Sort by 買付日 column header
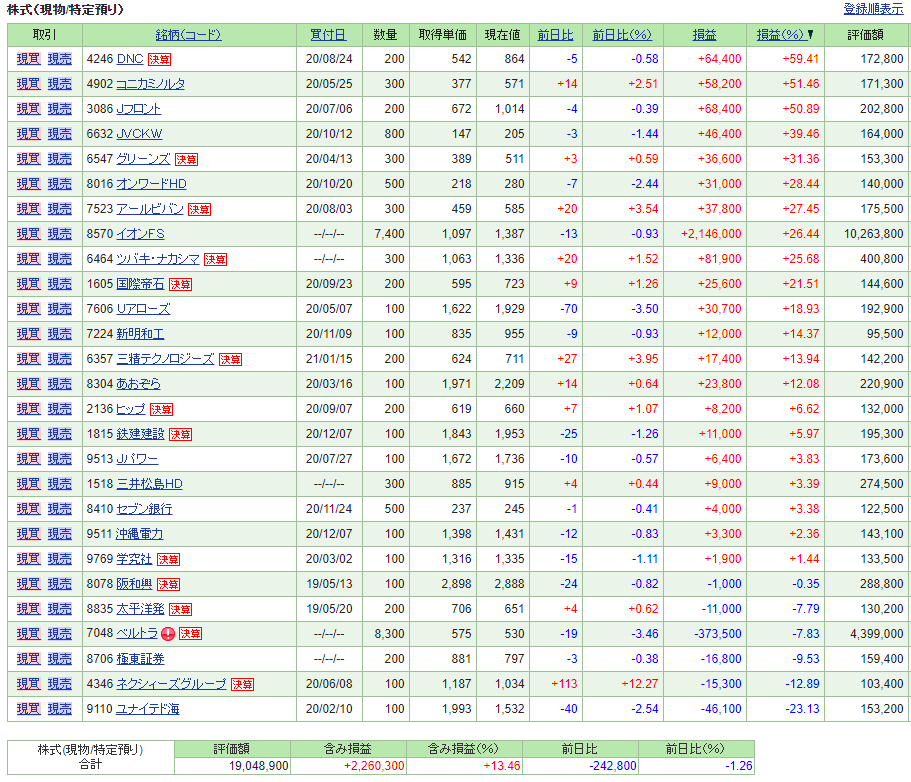The image size is (911, 782). tap(328, 35)
